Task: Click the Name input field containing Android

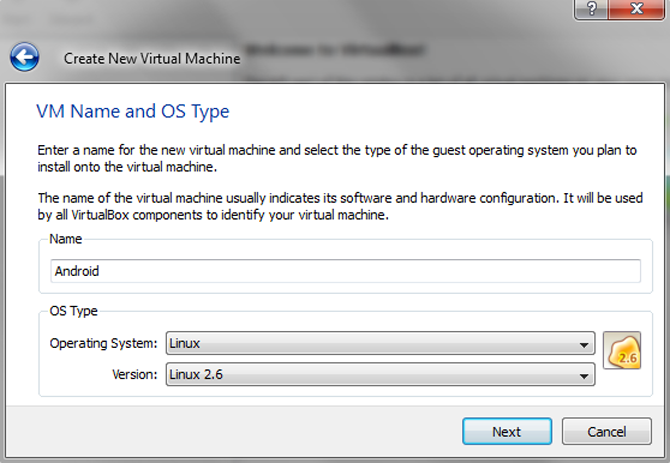Action: (x=345, y=271)
